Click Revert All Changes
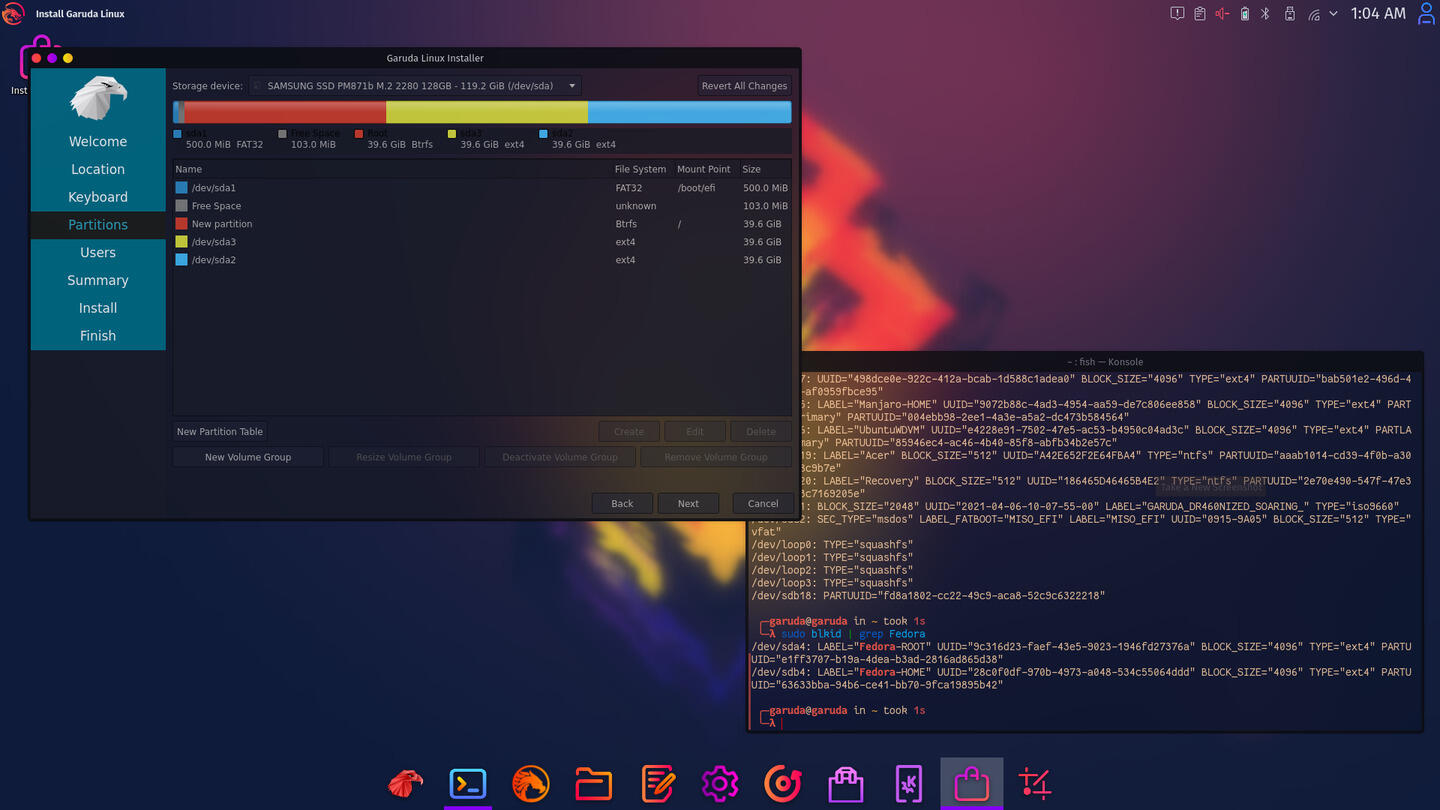Image resolution: width=1440 pixels, height=810 pixels. (744, 86)
